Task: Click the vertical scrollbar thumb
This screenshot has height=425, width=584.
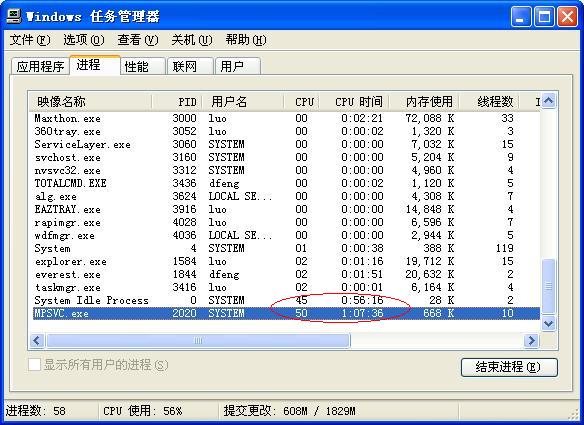Action: click(x=549, y=286)
